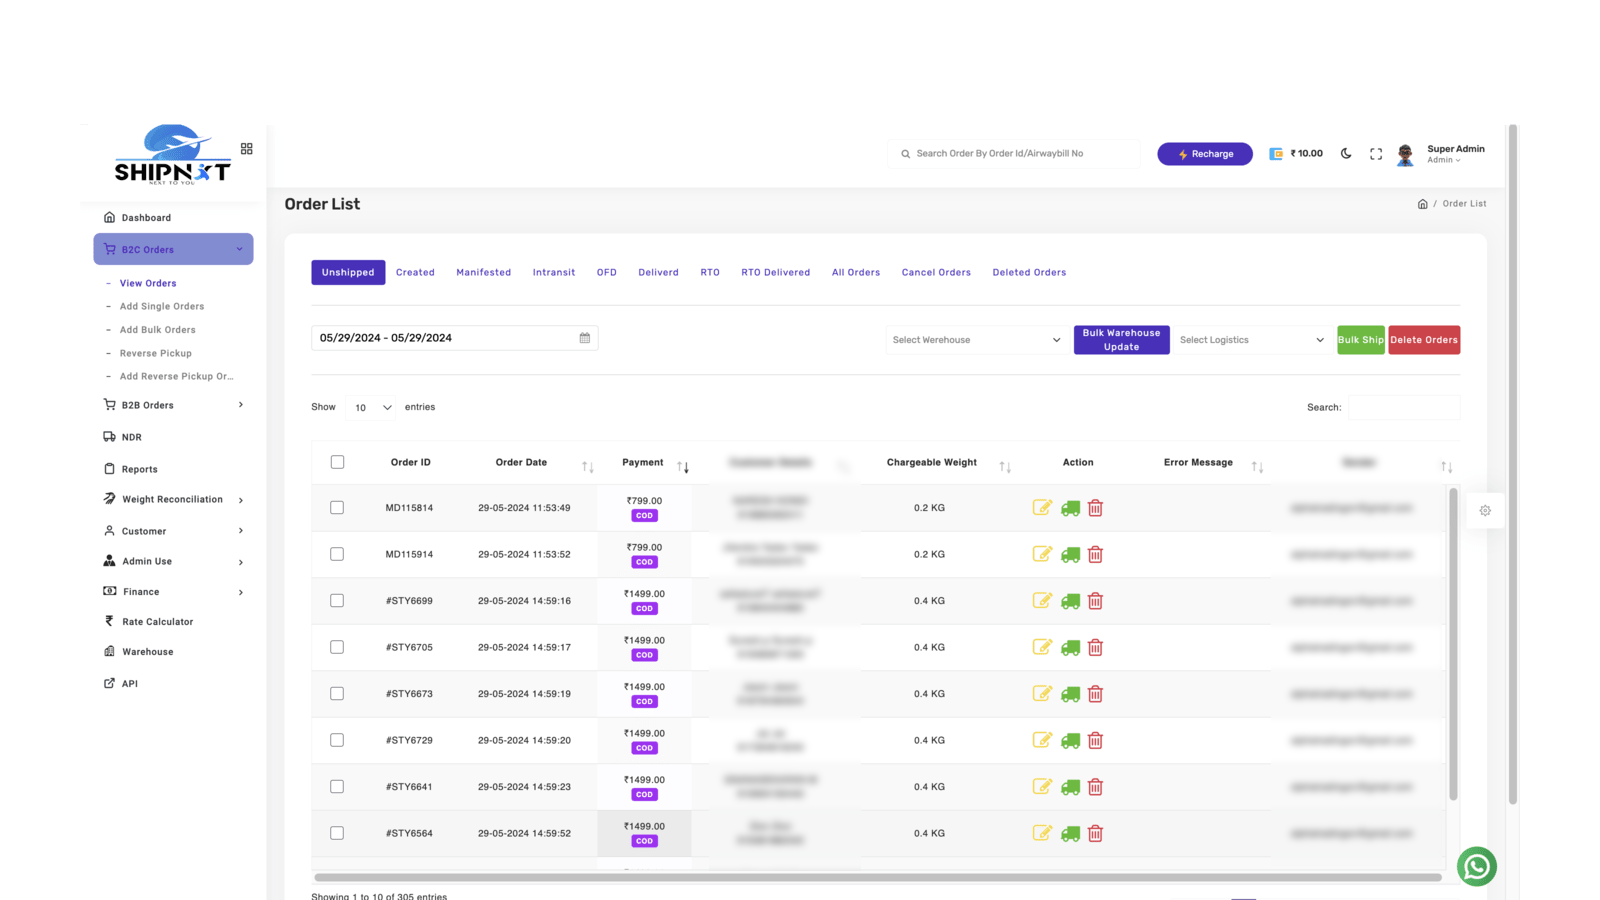This screenshot has height=900, width=1600.
Task: Open the Select Warehouse dropdown
Action: coord(976,340)
